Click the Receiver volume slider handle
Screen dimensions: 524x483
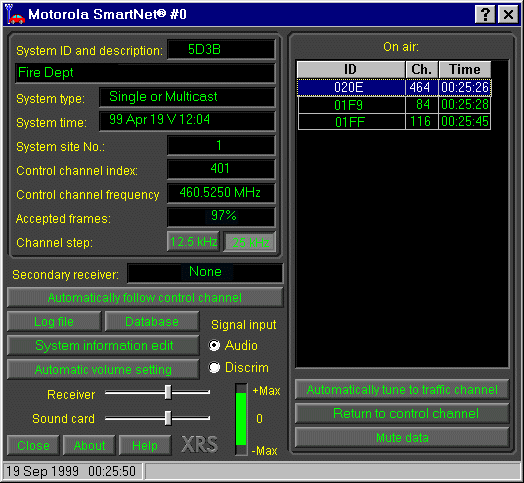pos(168,392)
